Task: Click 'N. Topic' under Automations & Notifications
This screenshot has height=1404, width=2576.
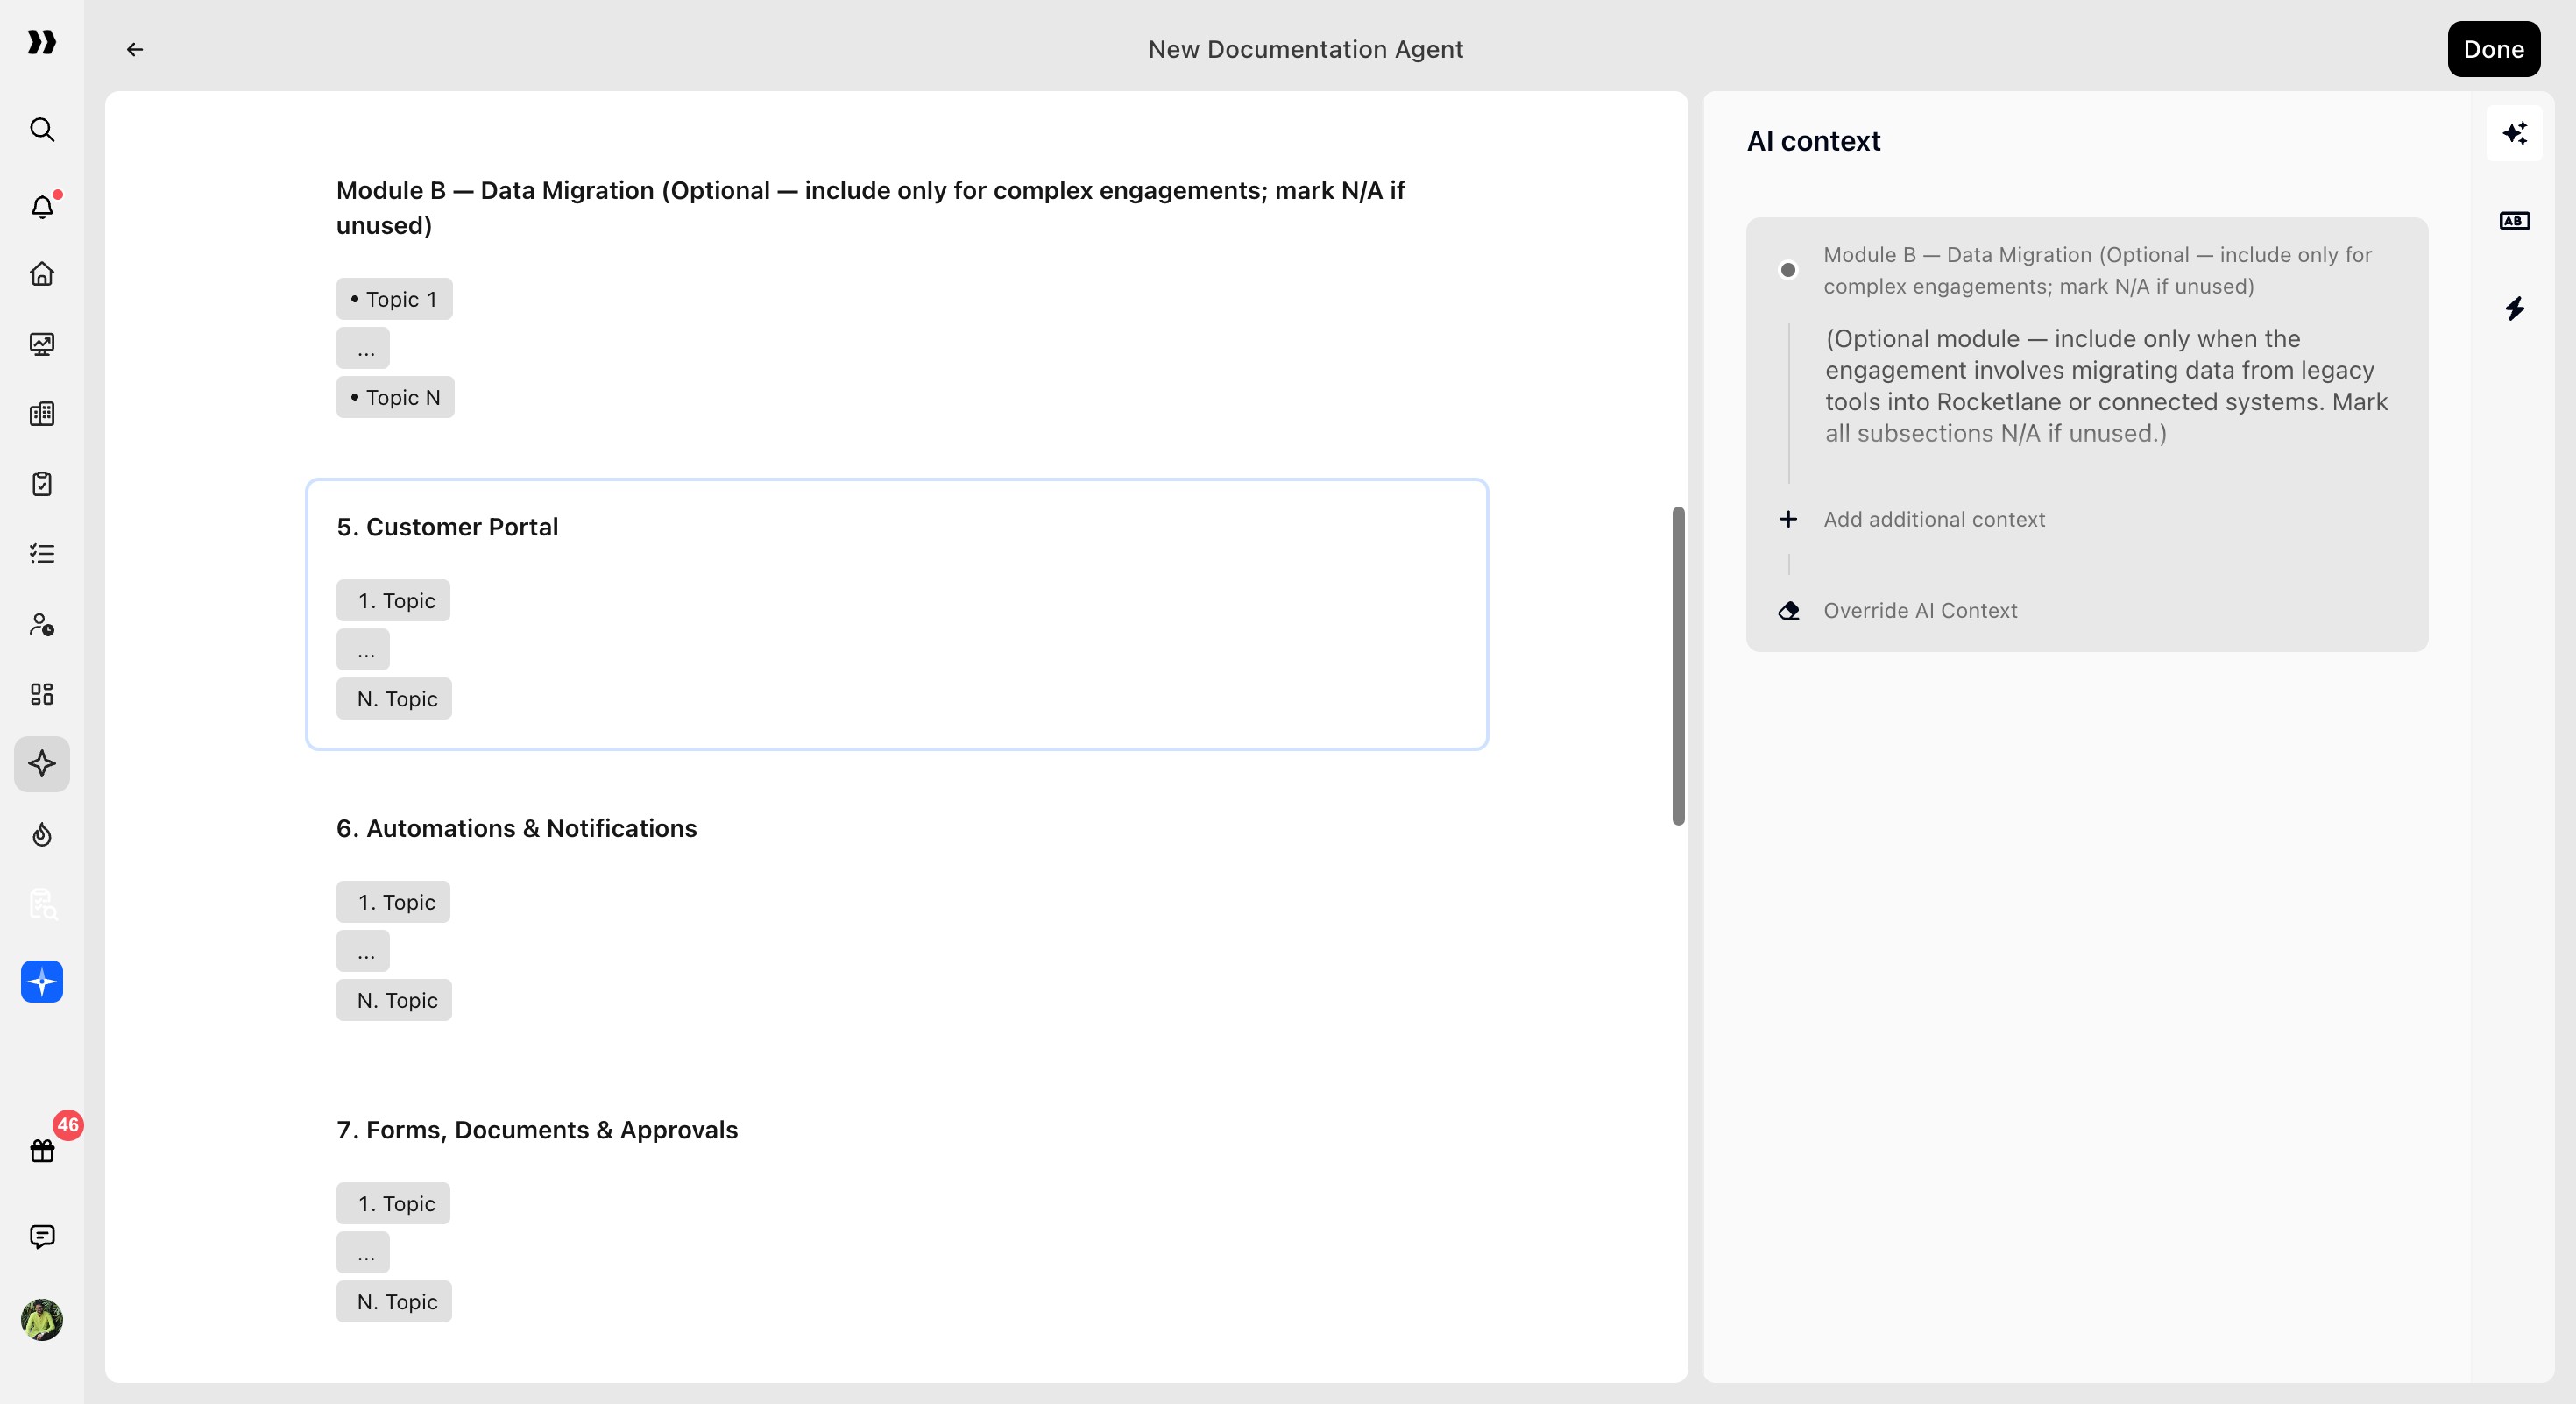Action: pyautogui.click(x=394, y=1000)
